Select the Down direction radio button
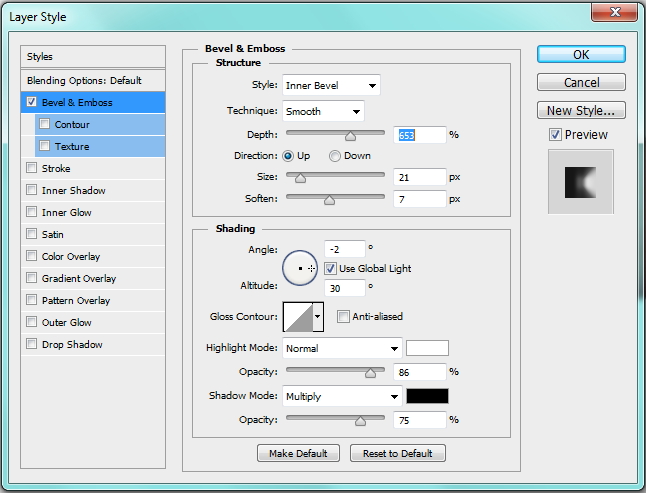This screenshot has width=646, height=493. [335, 156]
